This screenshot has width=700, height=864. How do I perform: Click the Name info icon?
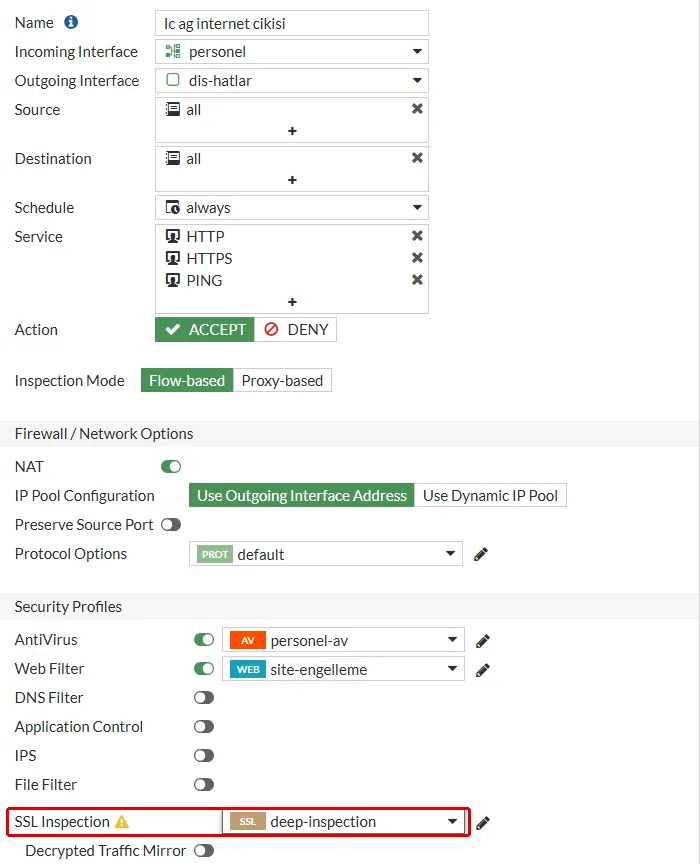[x=71, y=22]
